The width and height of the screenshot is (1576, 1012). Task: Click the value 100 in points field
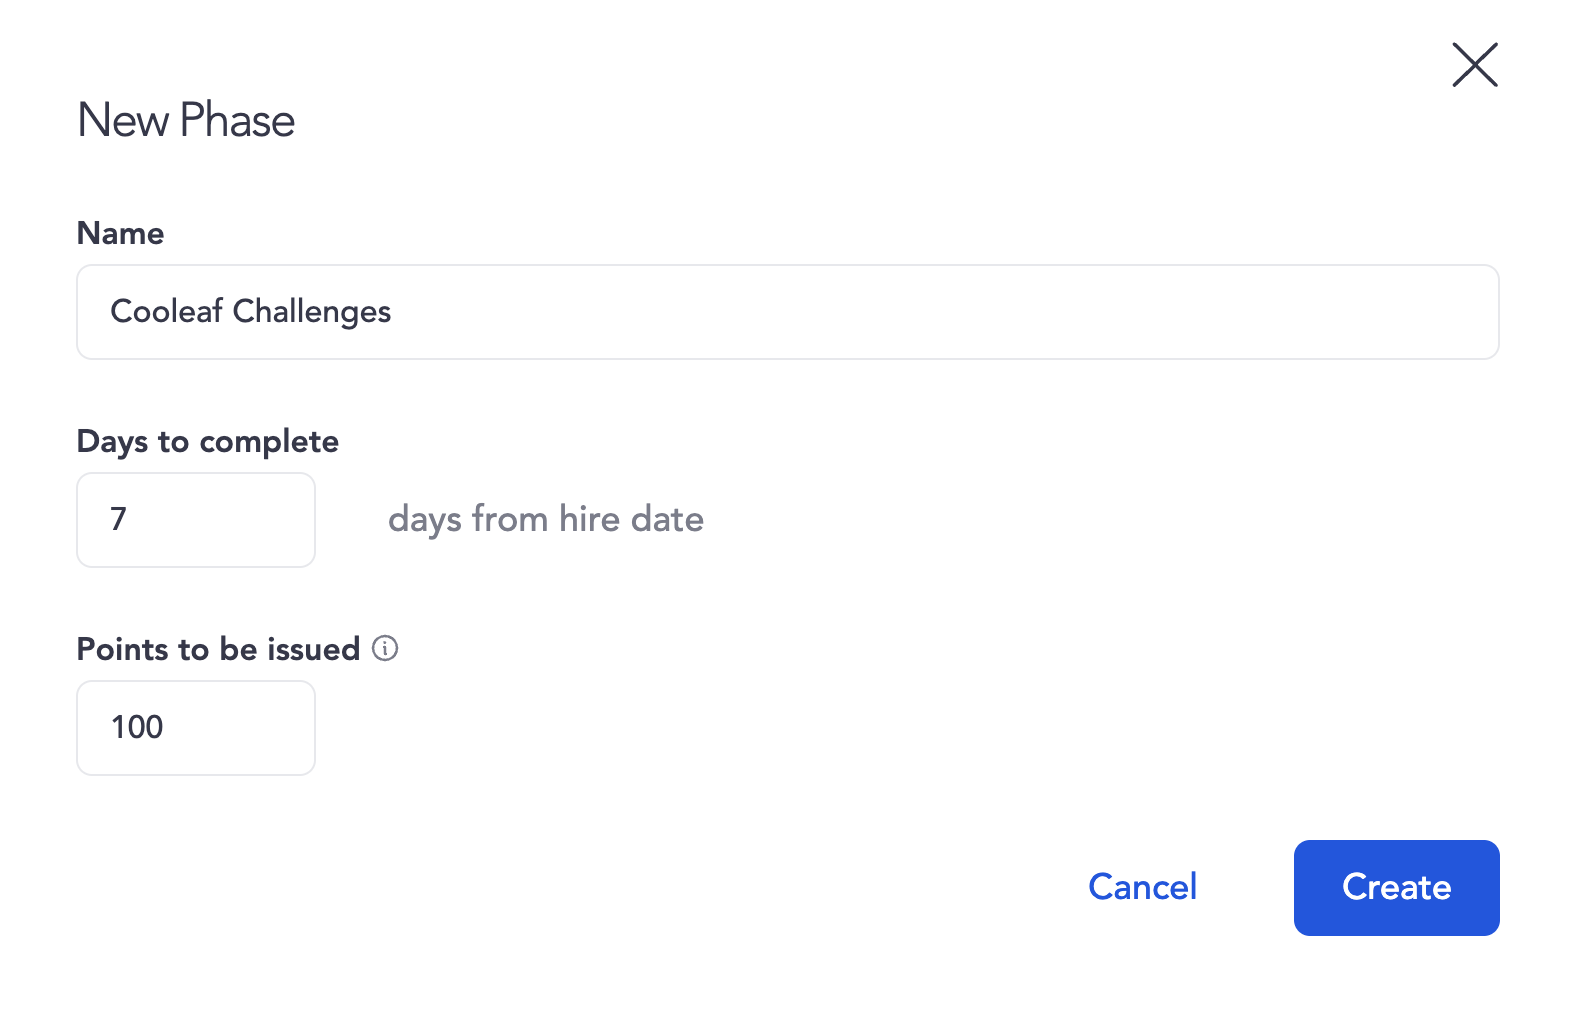point(137,727)
